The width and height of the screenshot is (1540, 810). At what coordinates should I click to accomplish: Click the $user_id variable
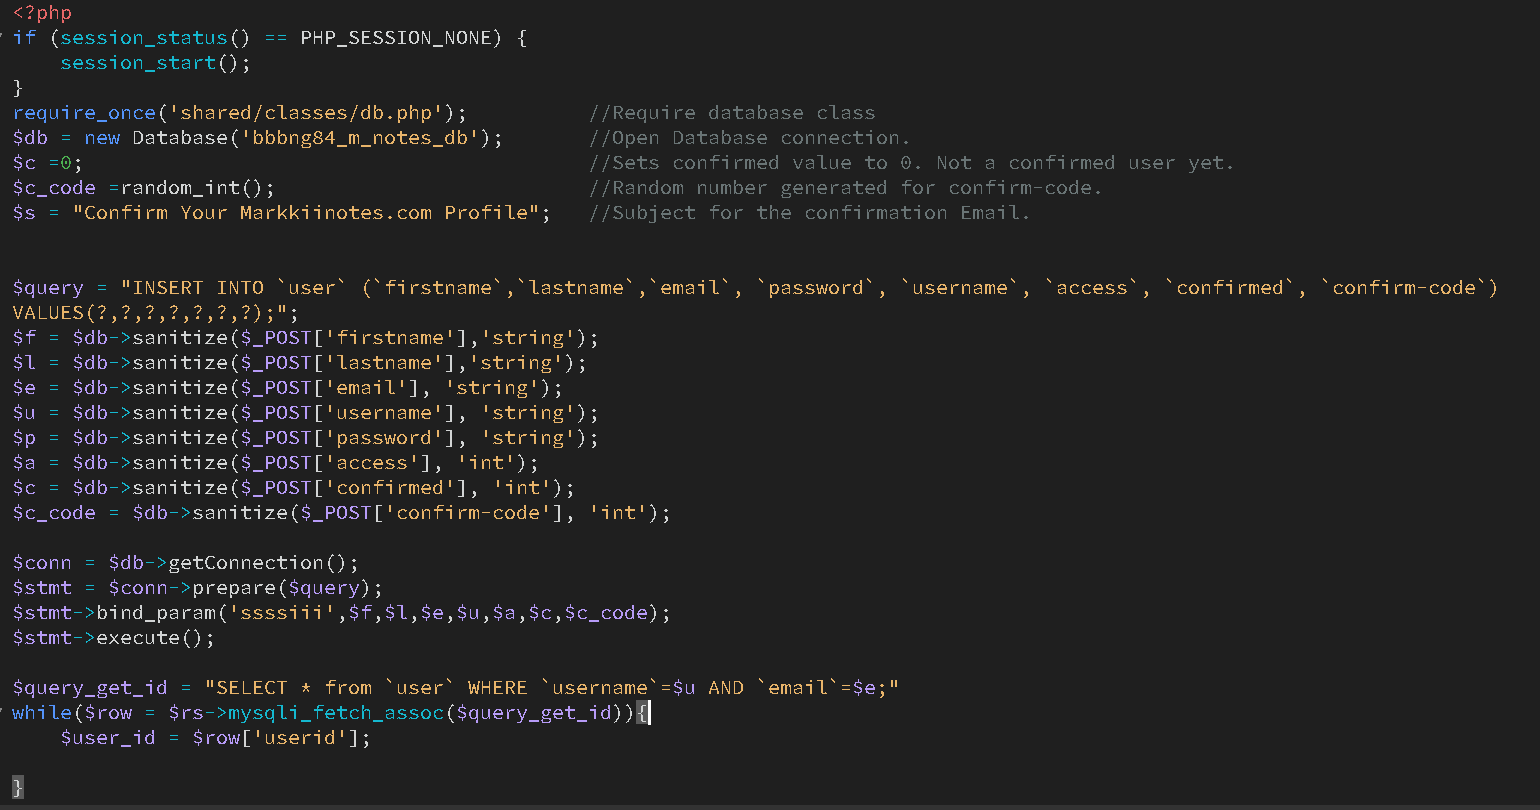click(108, 738)
